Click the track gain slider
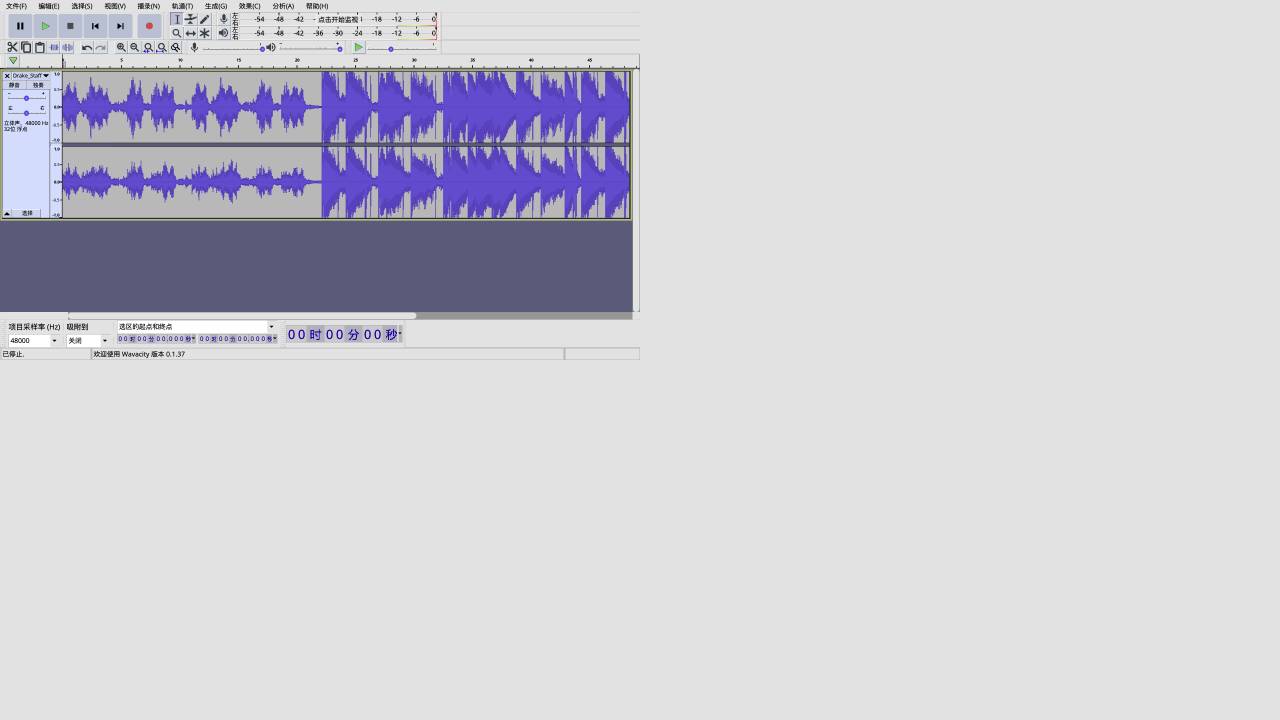Screen dimensions: 1280x720 click(x=26, y=98)
